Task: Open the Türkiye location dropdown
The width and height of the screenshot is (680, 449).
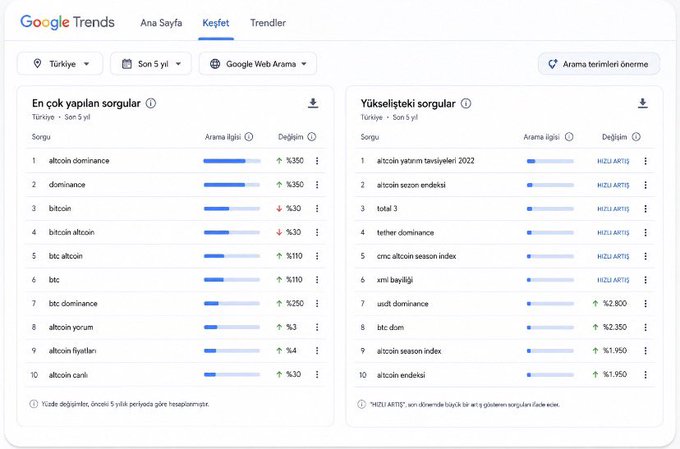Action: pyautogui.click(x=60, y=64)
